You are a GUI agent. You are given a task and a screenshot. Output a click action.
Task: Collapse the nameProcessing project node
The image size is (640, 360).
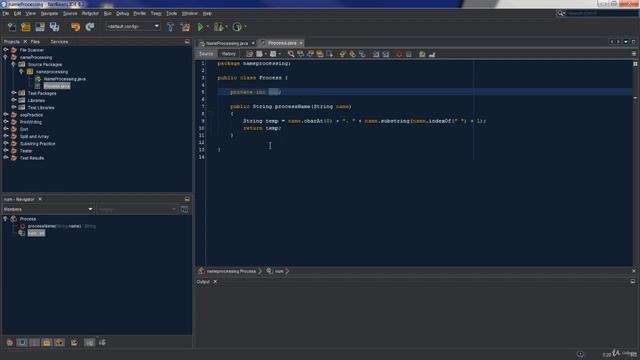(6, 57)
